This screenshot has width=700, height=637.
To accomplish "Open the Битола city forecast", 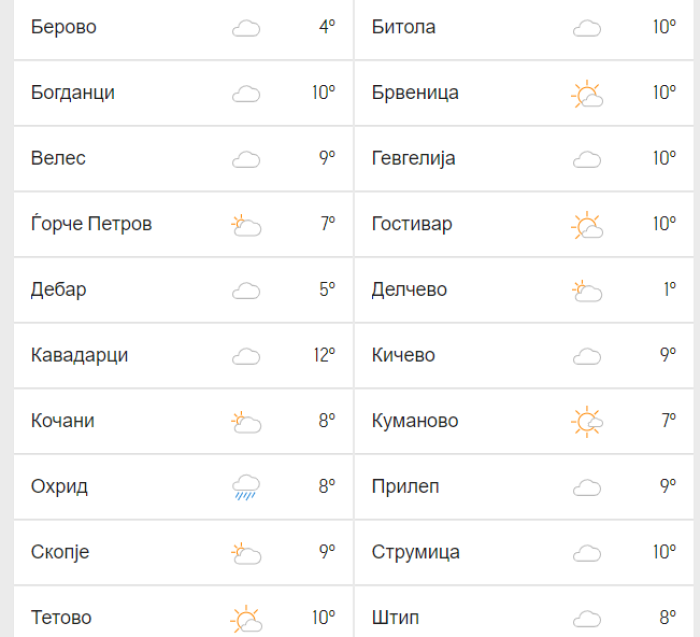I will (524, 27).
